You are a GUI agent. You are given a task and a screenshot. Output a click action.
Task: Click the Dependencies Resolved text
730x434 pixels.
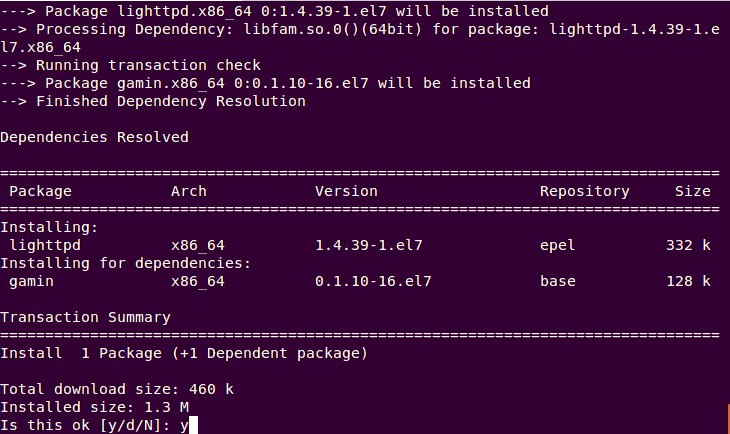tap(94, 137)
